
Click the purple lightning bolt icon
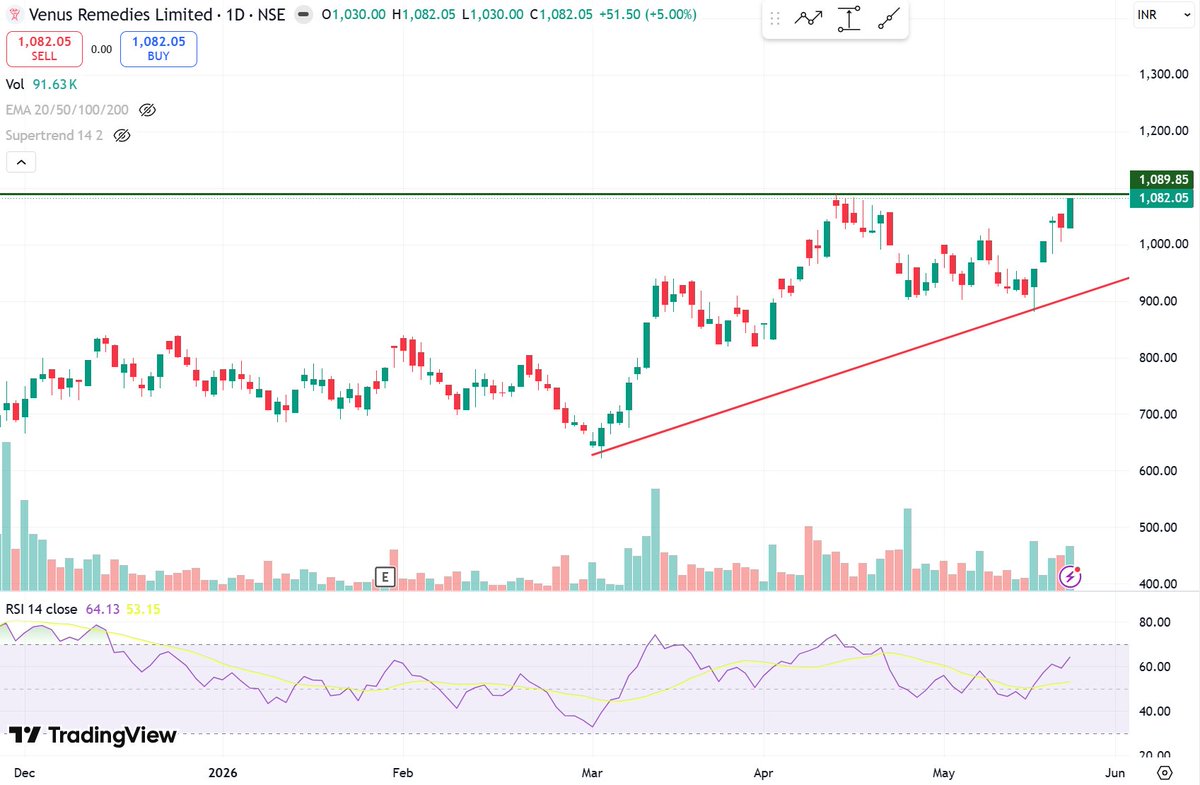click(x=1070, y=576)
